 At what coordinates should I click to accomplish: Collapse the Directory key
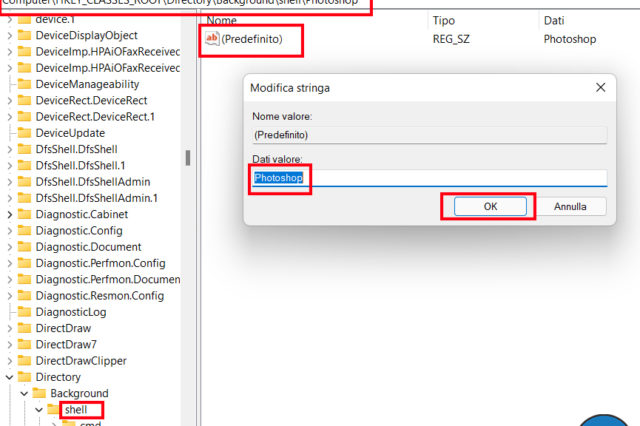(9, 377)
